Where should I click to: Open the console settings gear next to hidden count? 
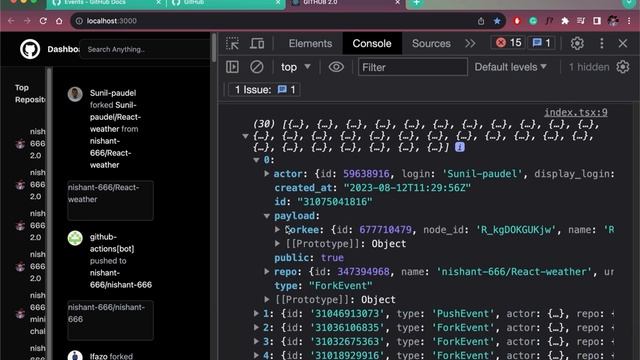point(623,67)
